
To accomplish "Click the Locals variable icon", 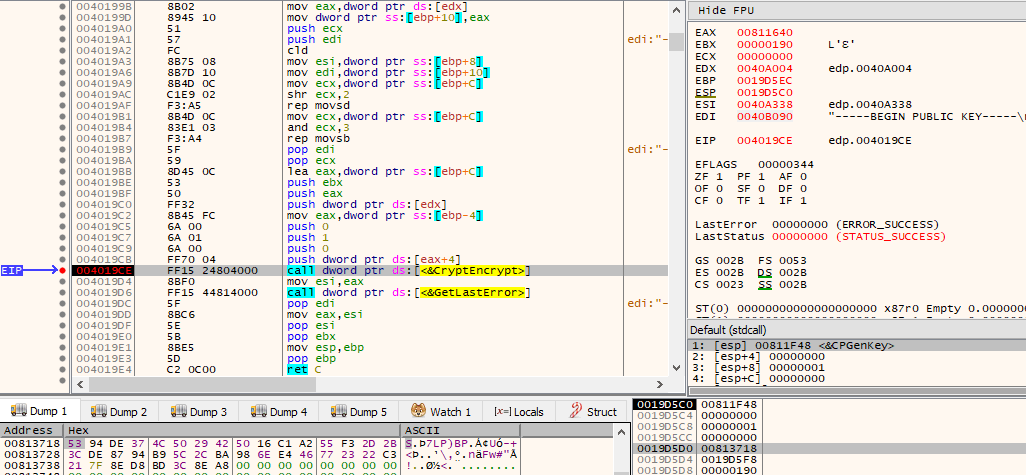I will click(502, 412).
